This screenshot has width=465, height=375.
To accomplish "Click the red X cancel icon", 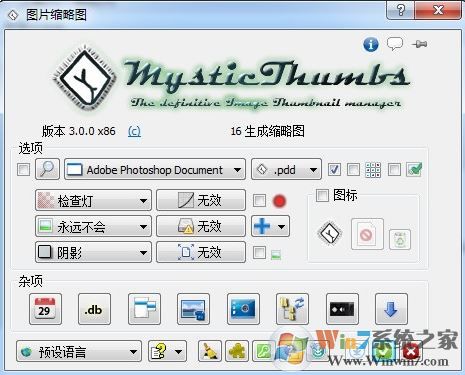I will [411, 352].
